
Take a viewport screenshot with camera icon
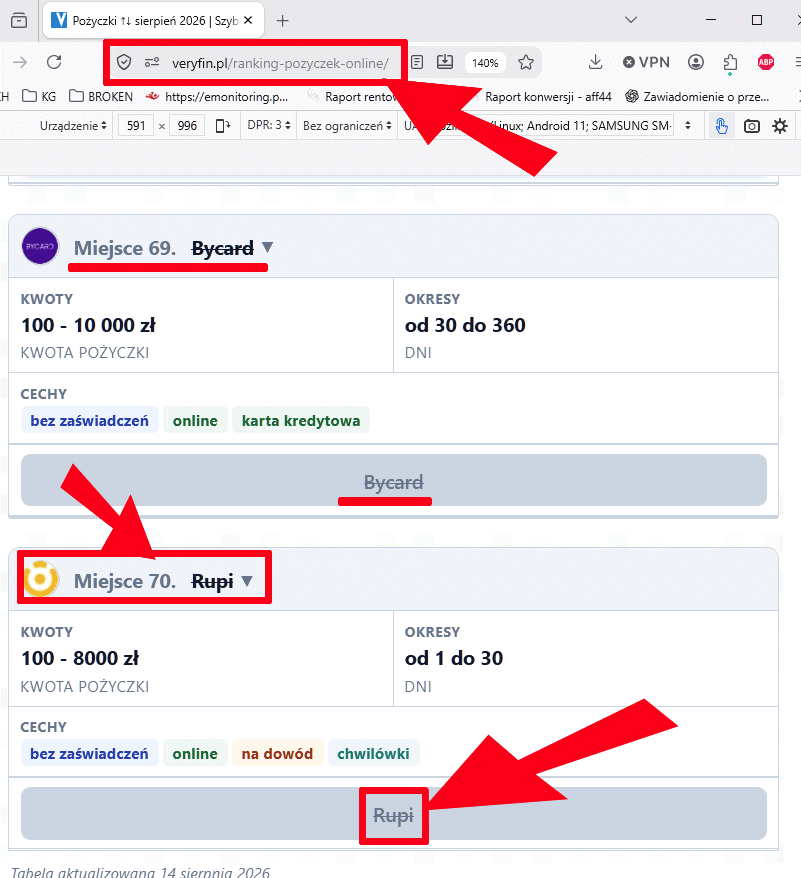click(752, 126)
